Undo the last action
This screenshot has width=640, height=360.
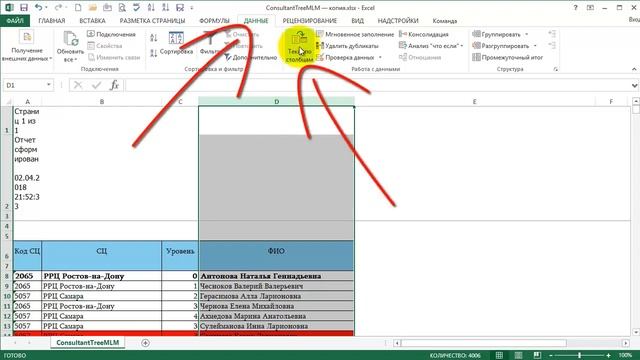[x=38, y=8]
